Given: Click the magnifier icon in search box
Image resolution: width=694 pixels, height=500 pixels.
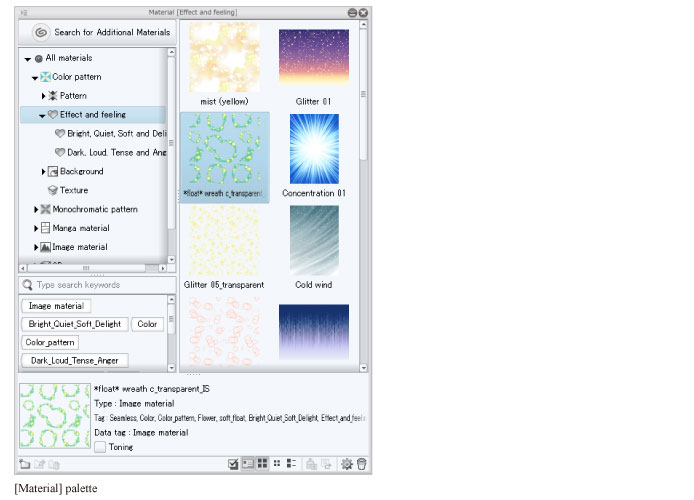Looking at the screenshot, I should coord(27,285).
